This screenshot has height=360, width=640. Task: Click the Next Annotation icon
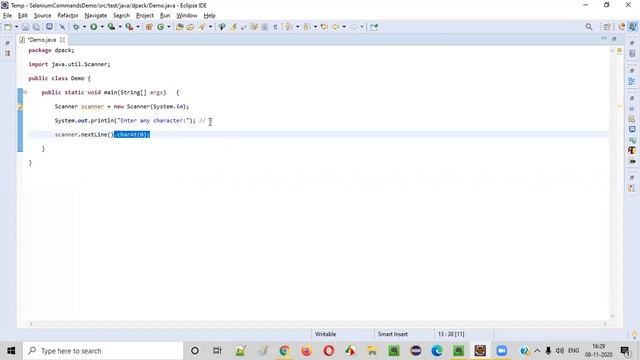point(289,27)
